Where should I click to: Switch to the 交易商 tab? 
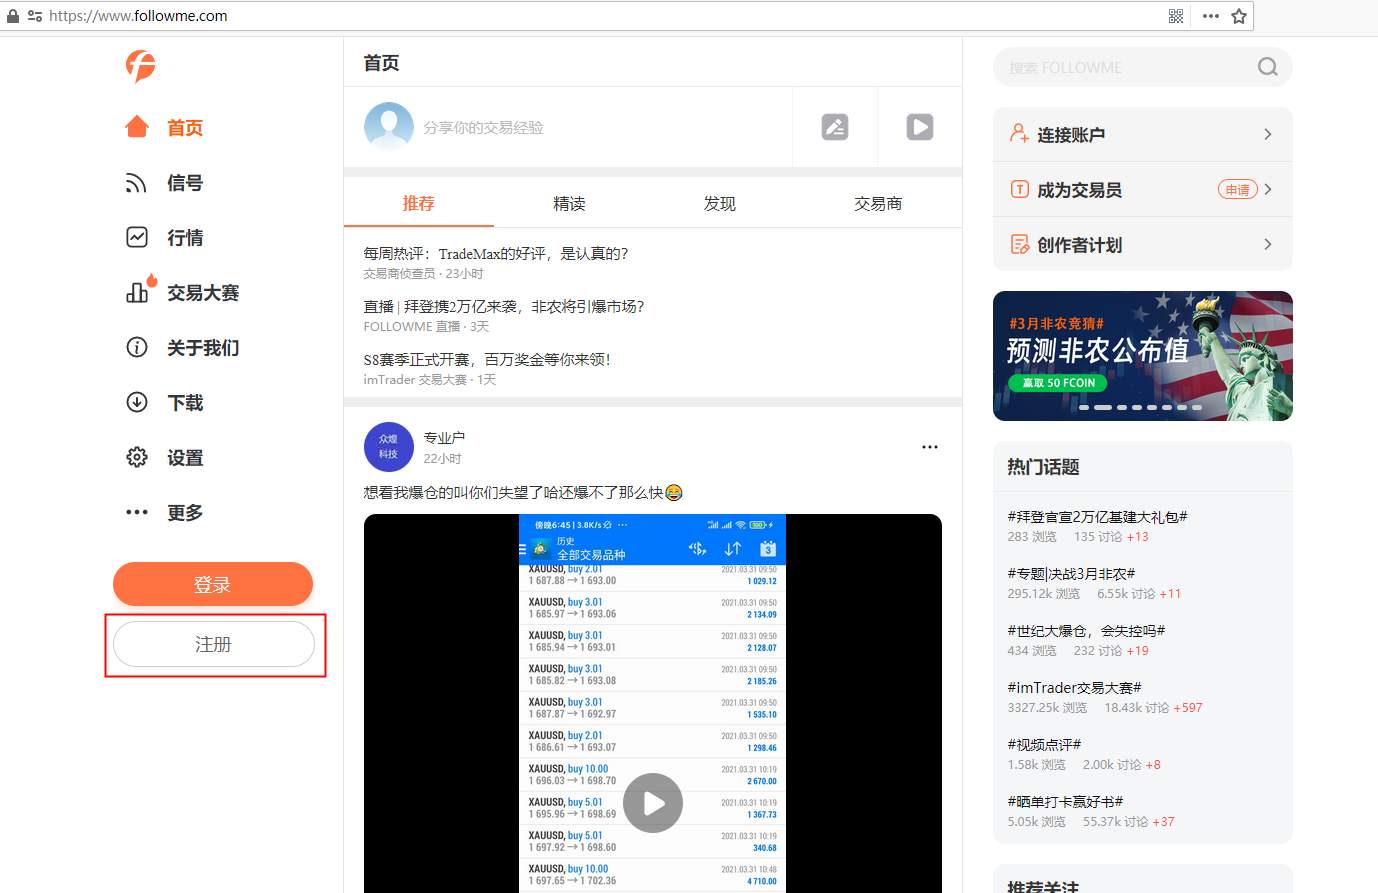(x=878, y=203)
